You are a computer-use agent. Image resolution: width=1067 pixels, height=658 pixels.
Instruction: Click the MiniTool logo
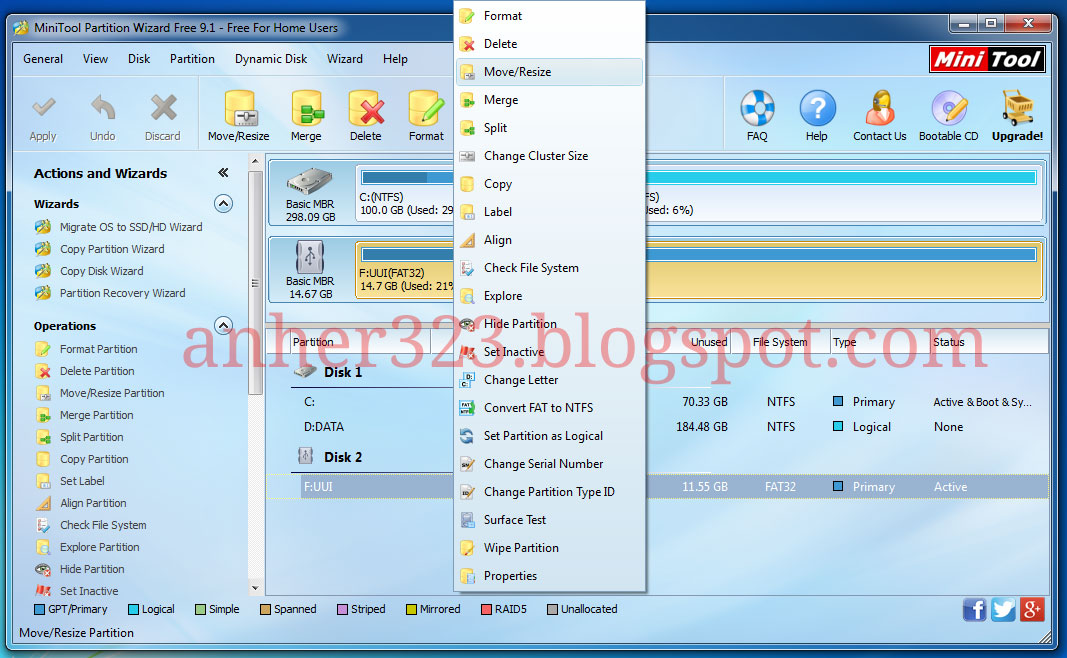[987, 59]
